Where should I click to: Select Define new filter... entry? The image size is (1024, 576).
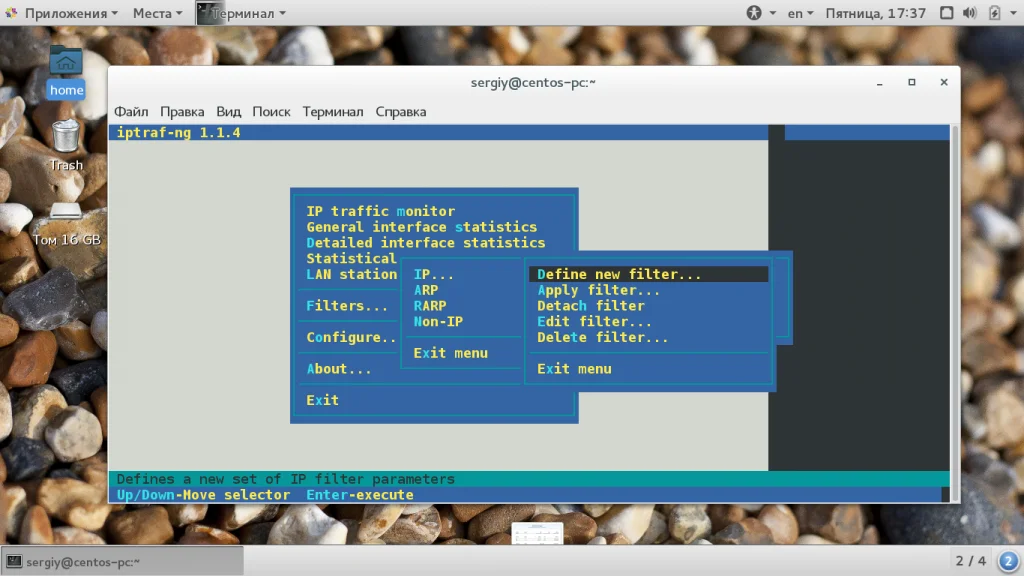tap(648, 274)
